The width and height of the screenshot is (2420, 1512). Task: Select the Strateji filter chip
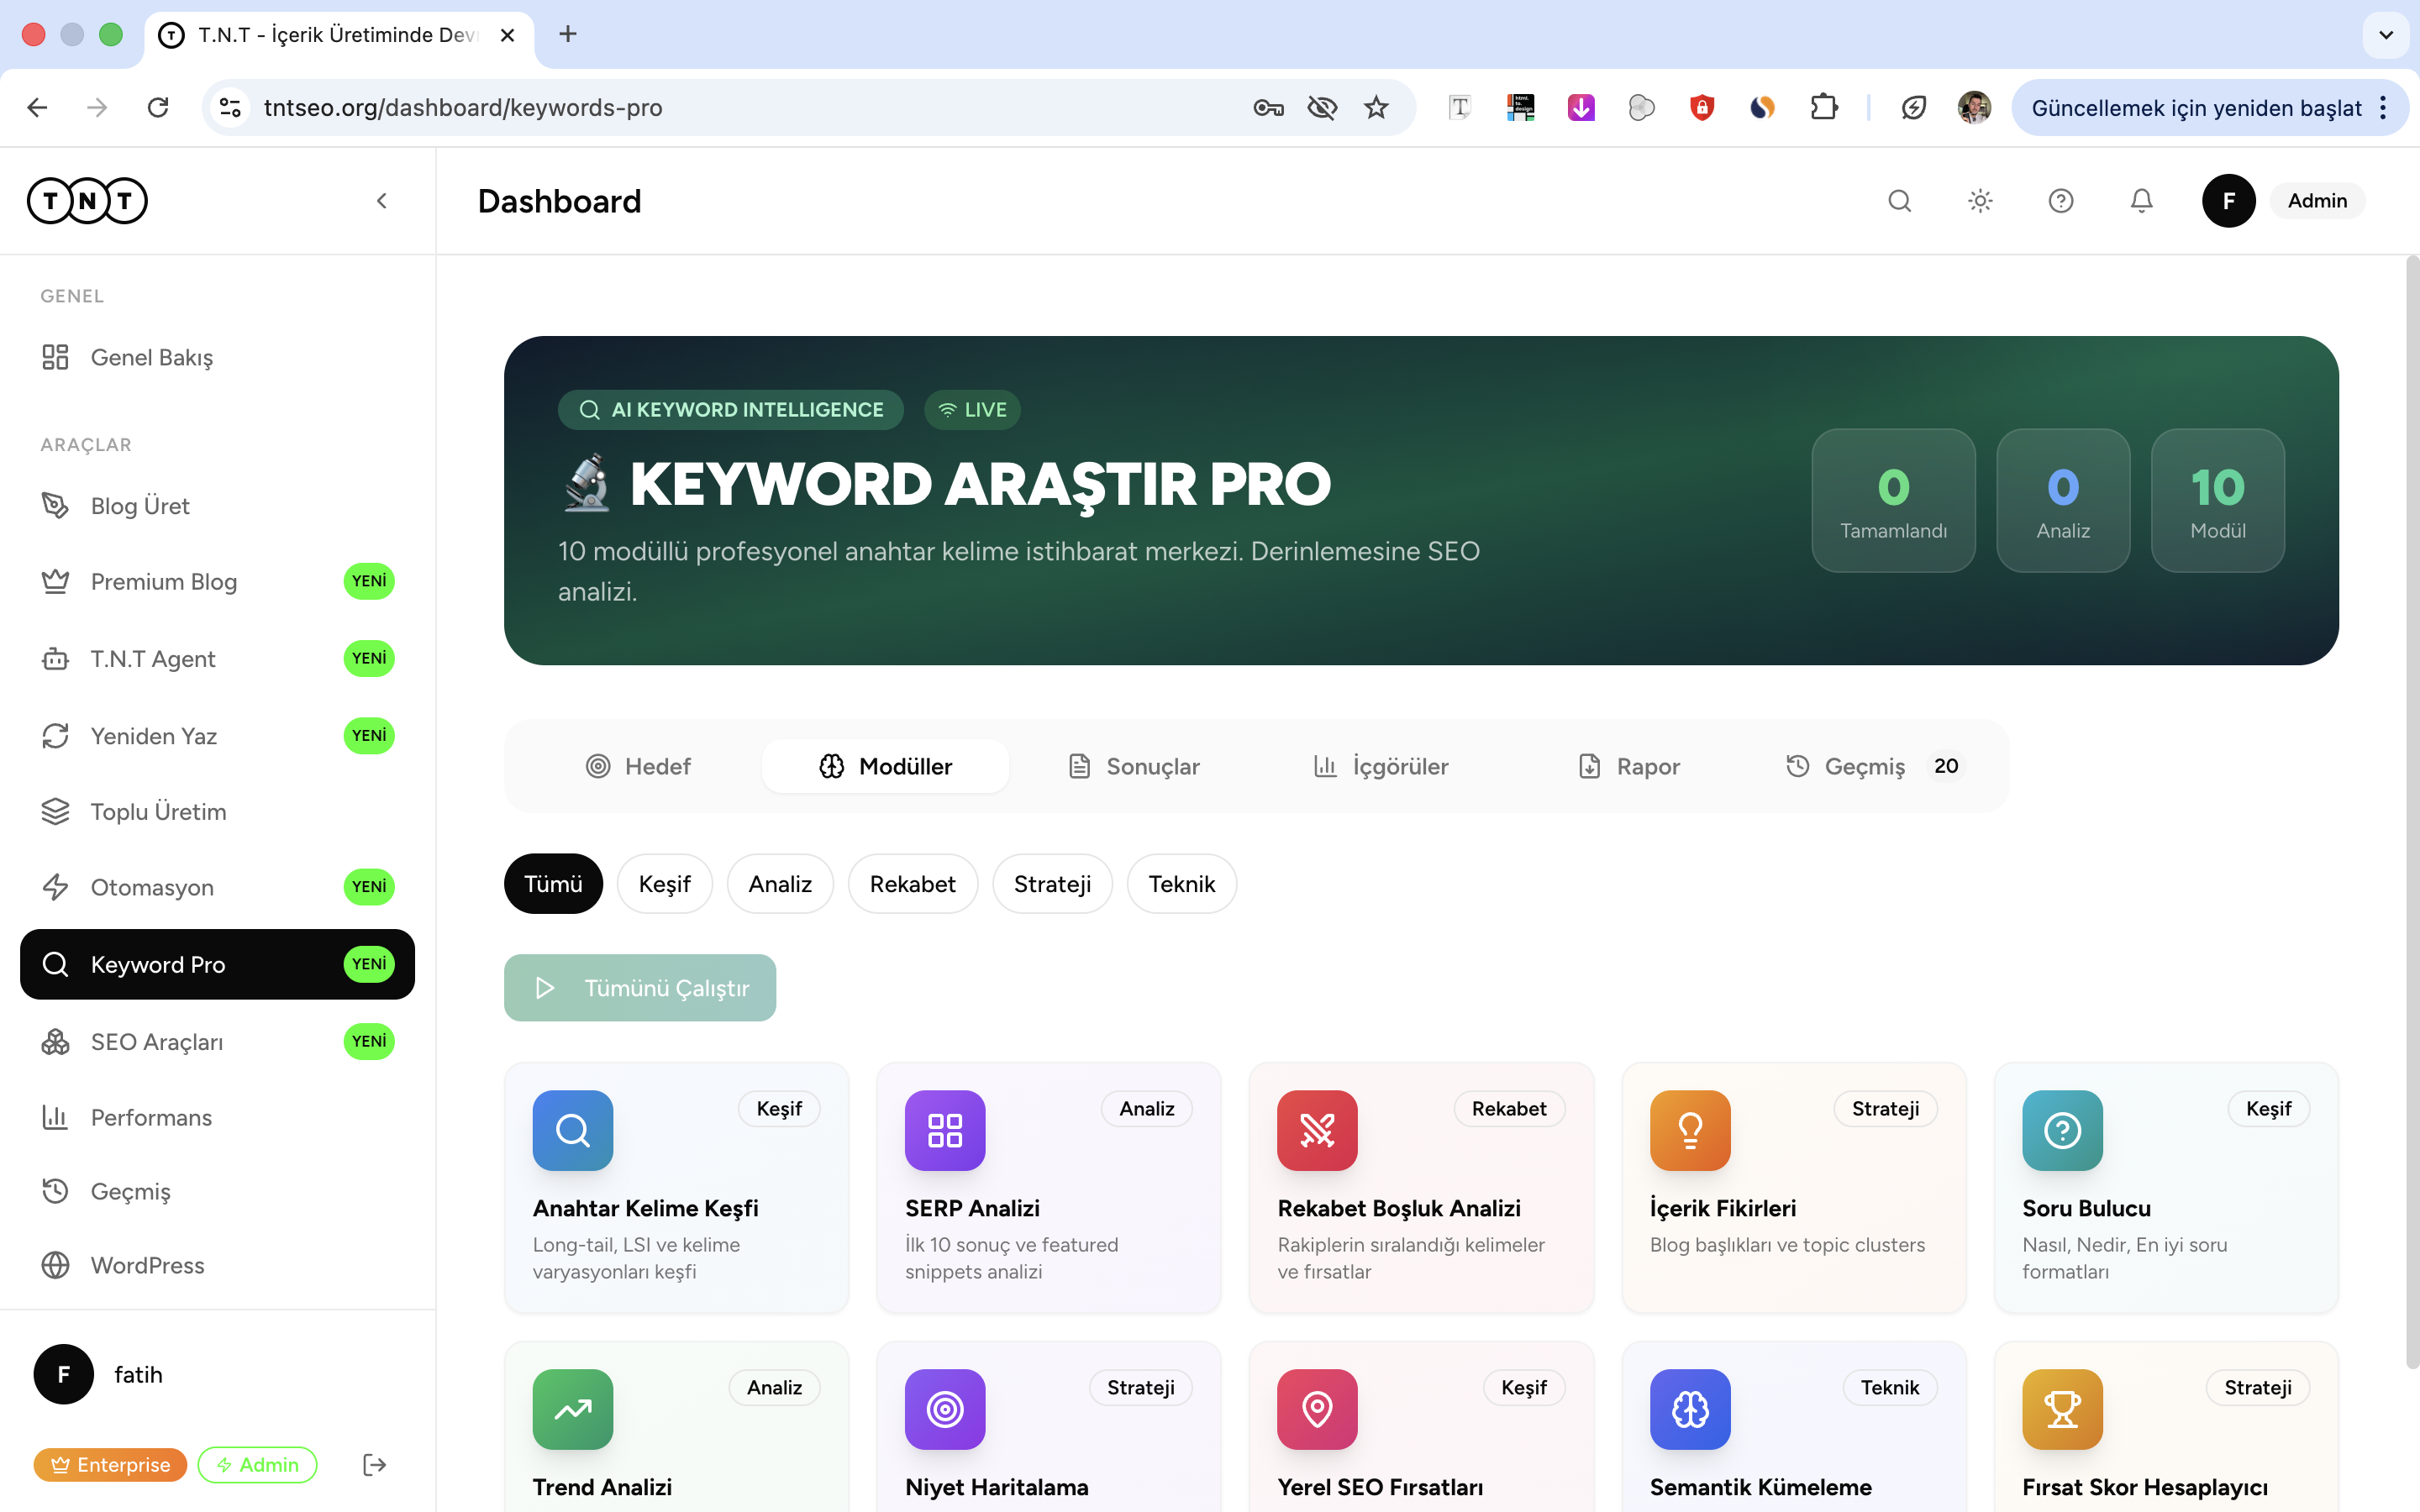click(x=1052, y=884)
